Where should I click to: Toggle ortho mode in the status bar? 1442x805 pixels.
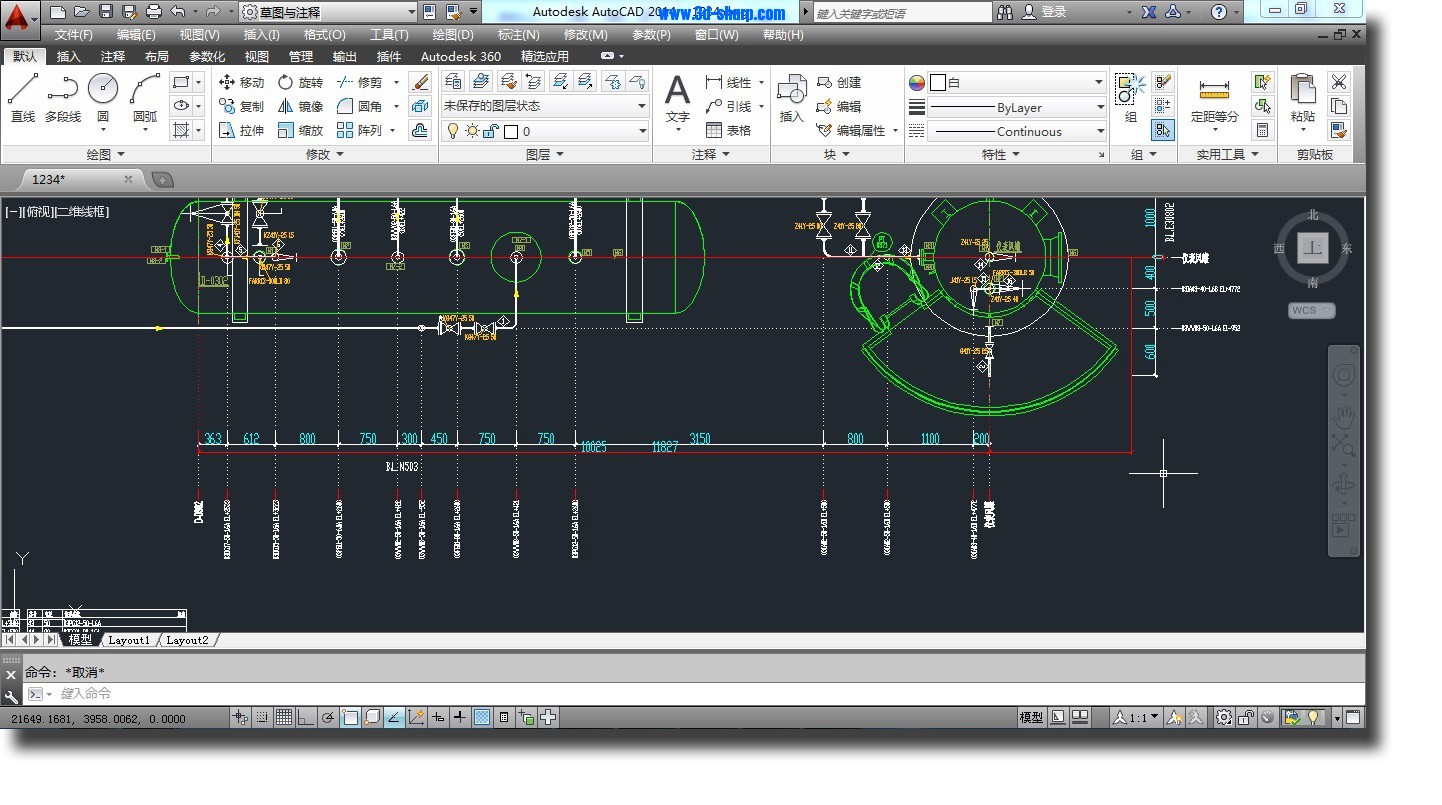coord(305,717)
